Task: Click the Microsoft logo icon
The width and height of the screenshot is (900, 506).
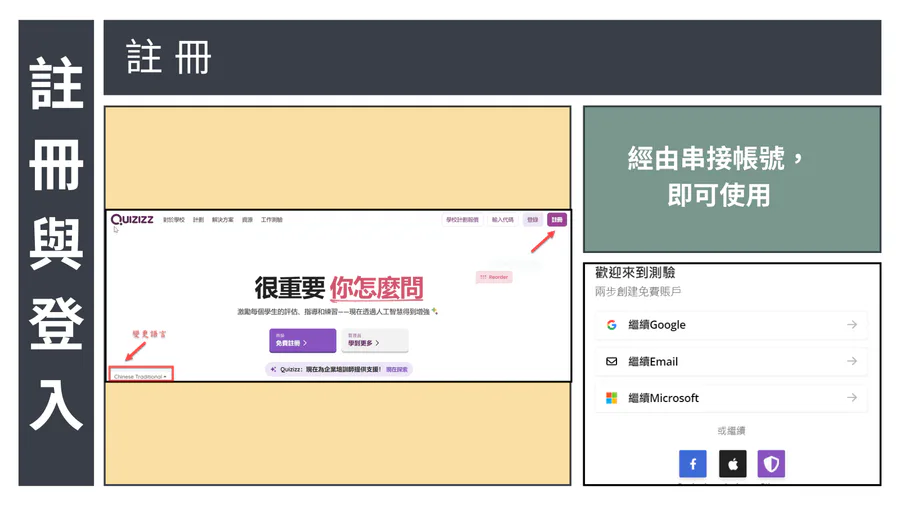Action: tap(611, 398)
